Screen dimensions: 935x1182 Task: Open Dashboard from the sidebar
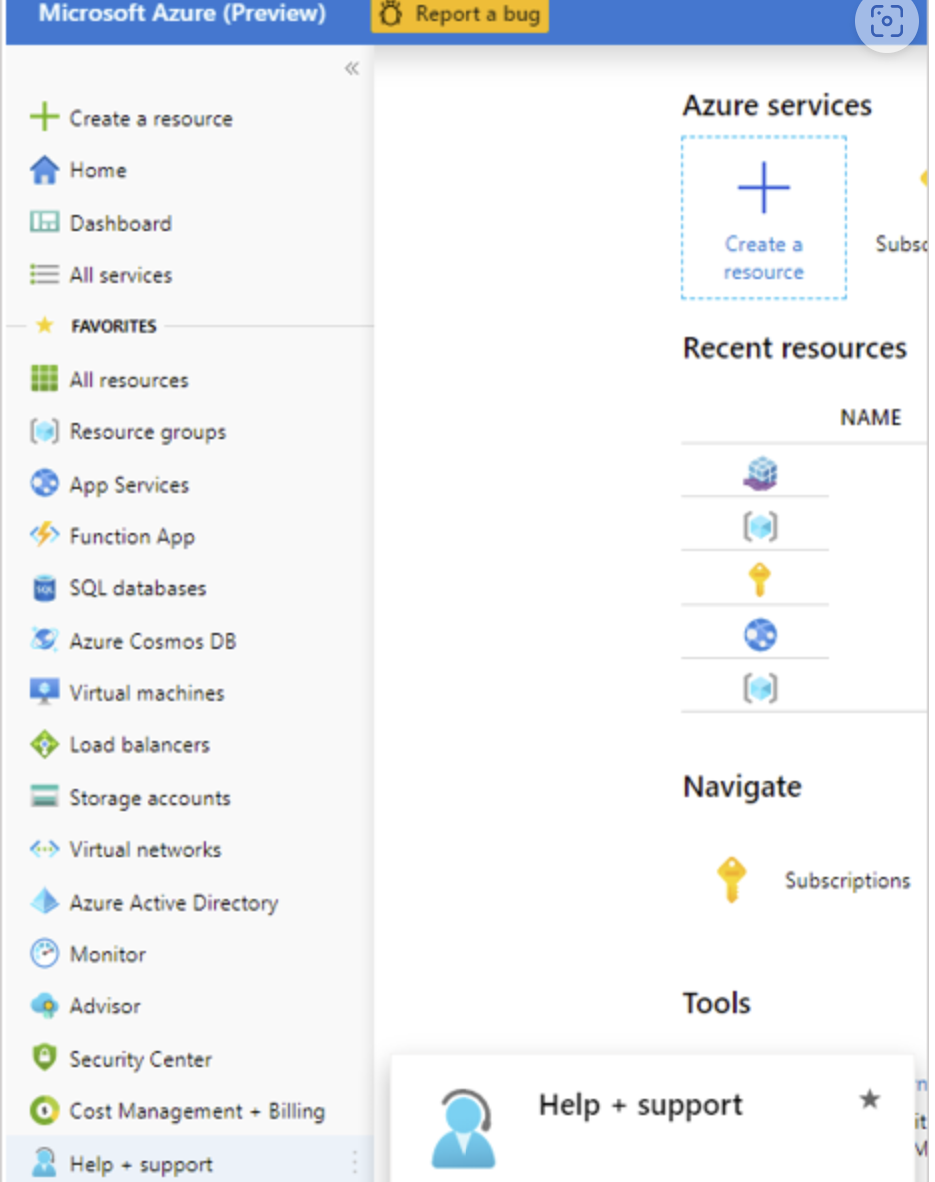coord(121,223)
